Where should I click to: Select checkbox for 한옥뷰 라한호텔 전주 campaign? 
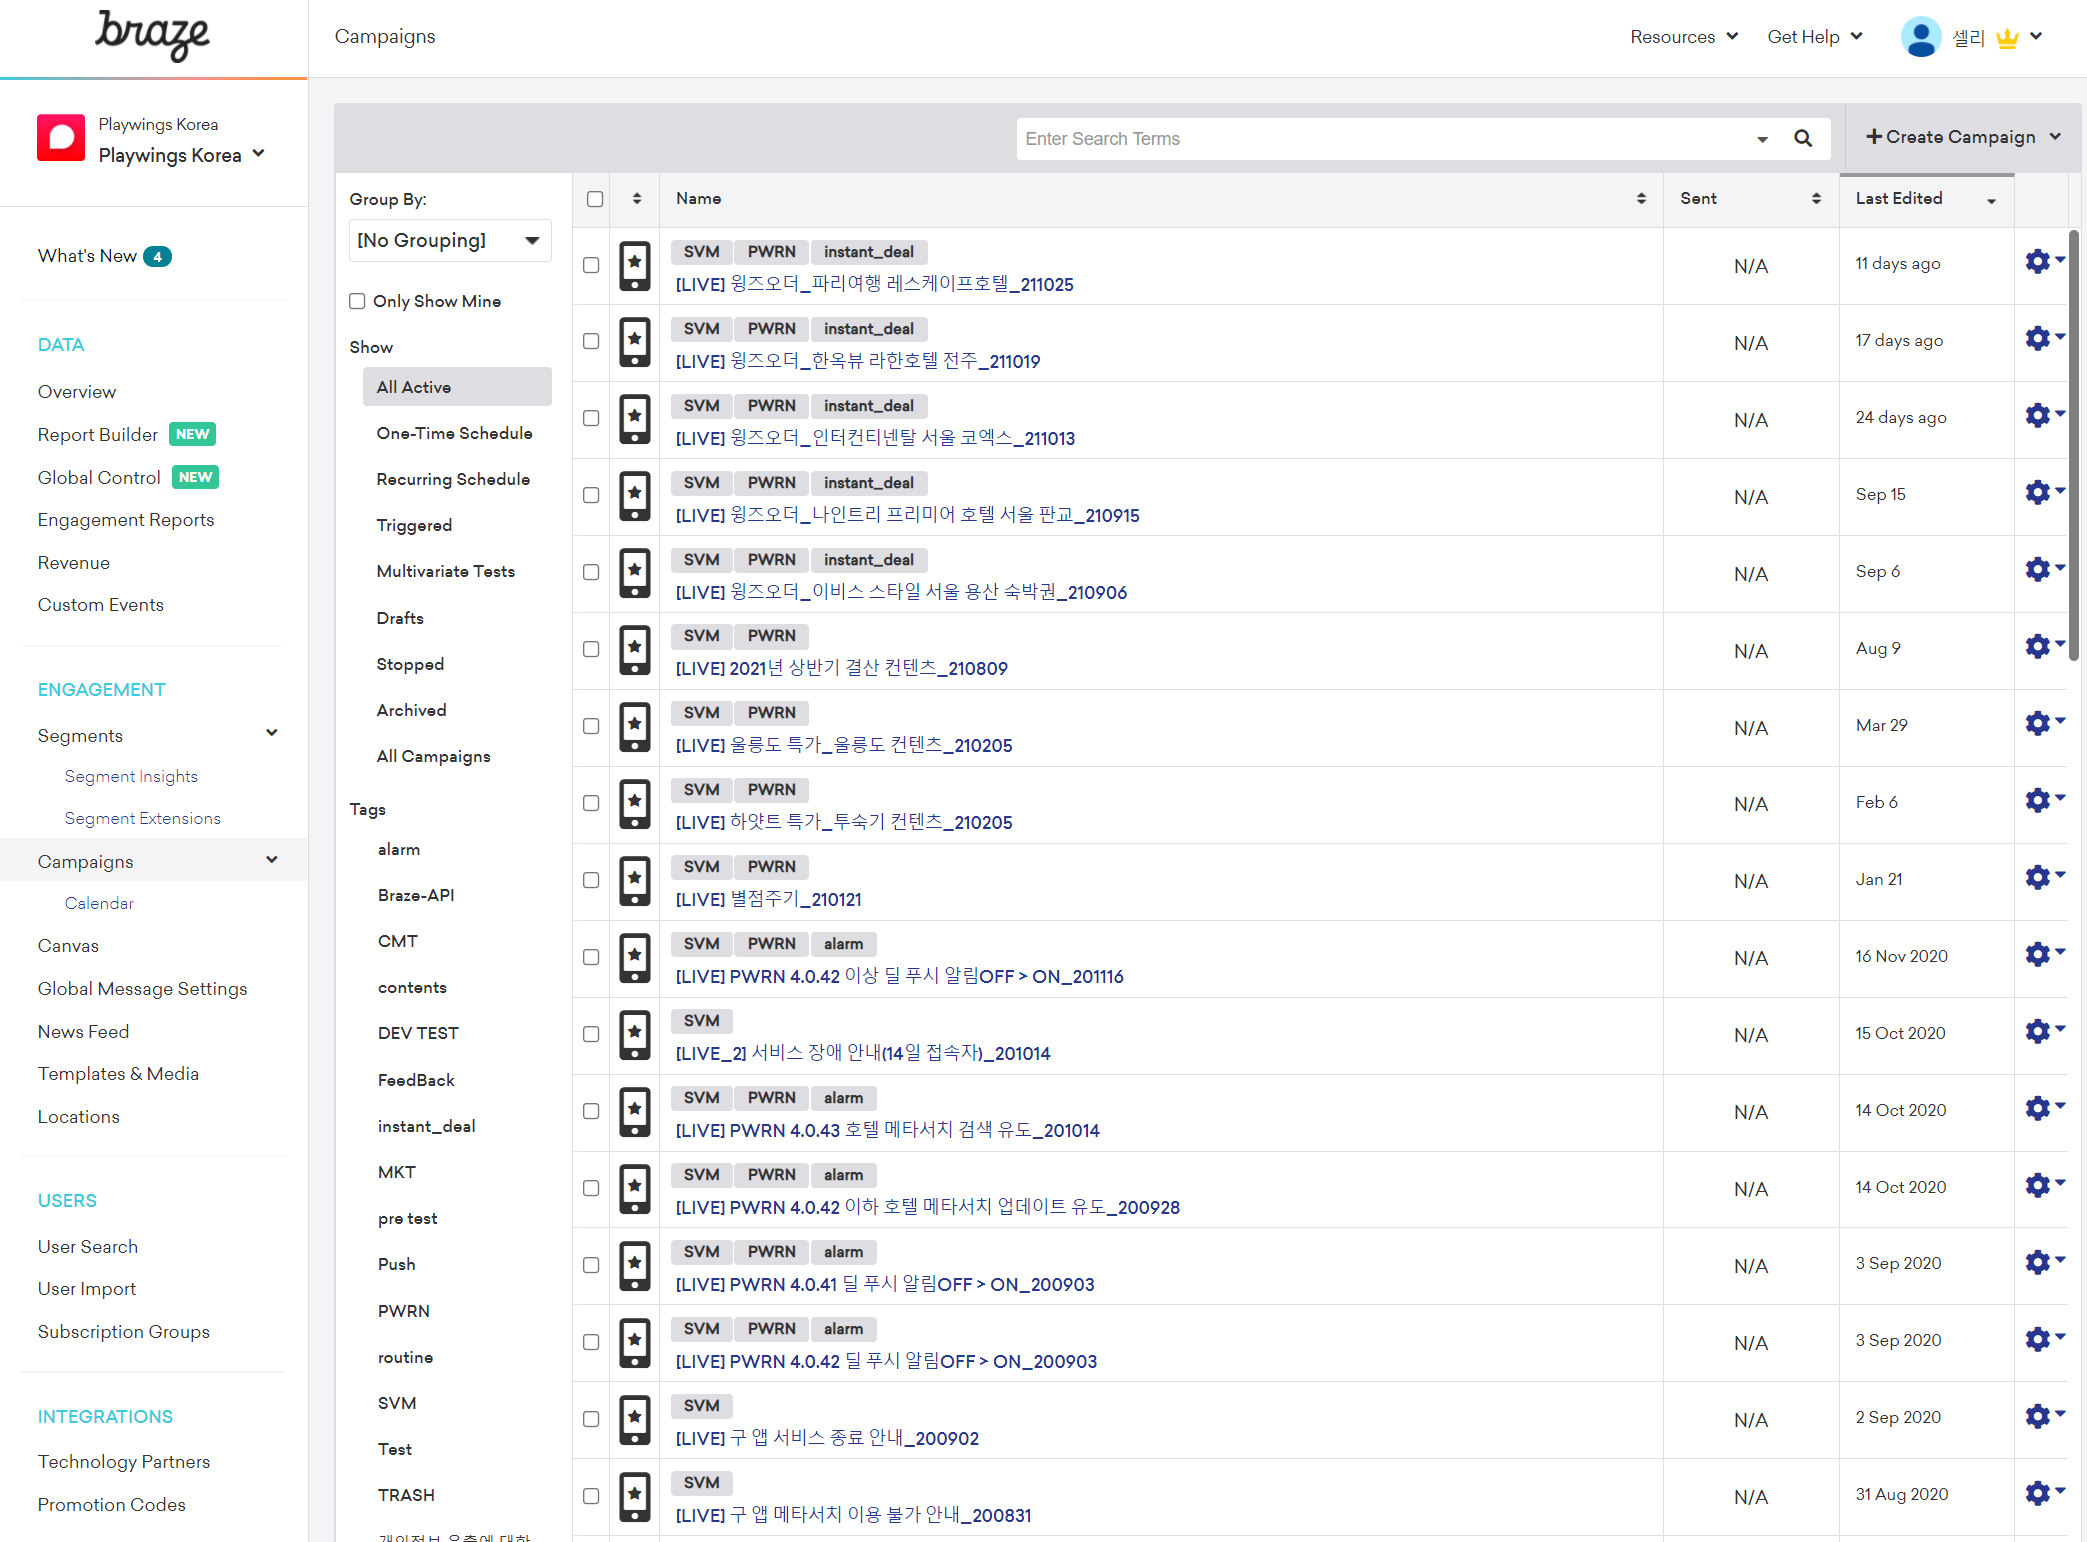[x=591, y=342]
